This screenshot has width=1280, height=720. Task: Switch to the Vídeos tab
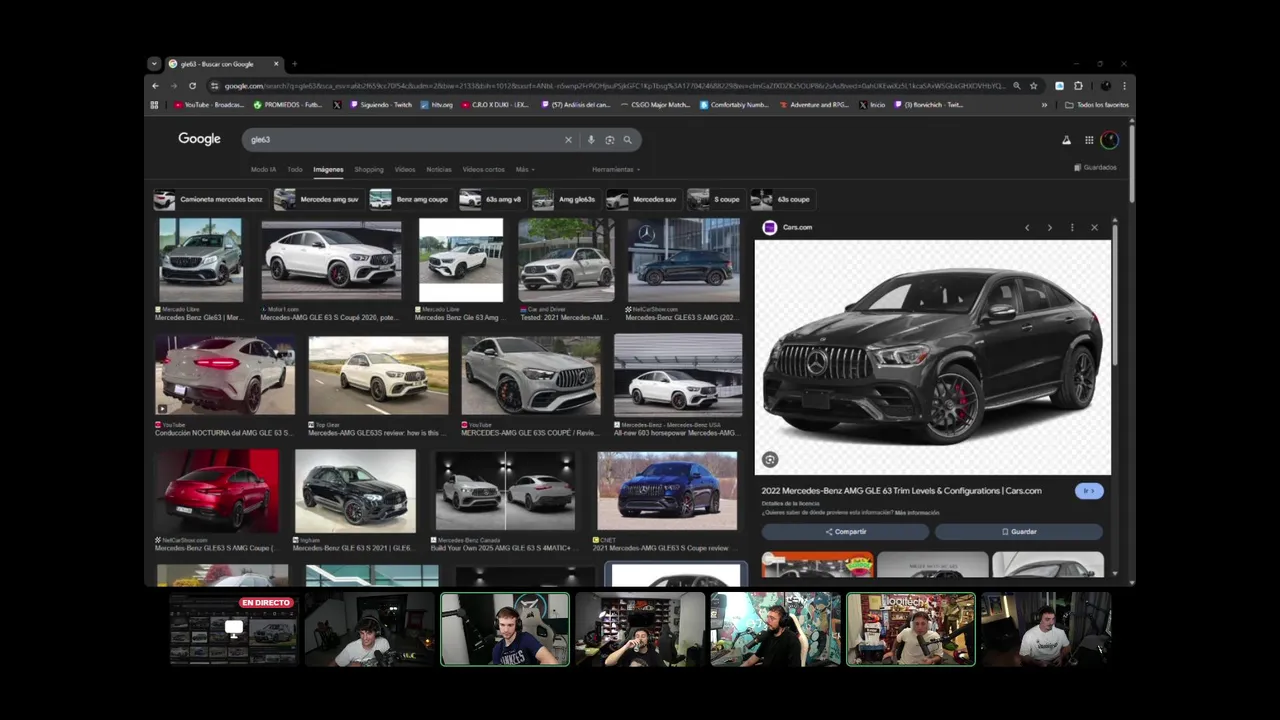[405, 169]
